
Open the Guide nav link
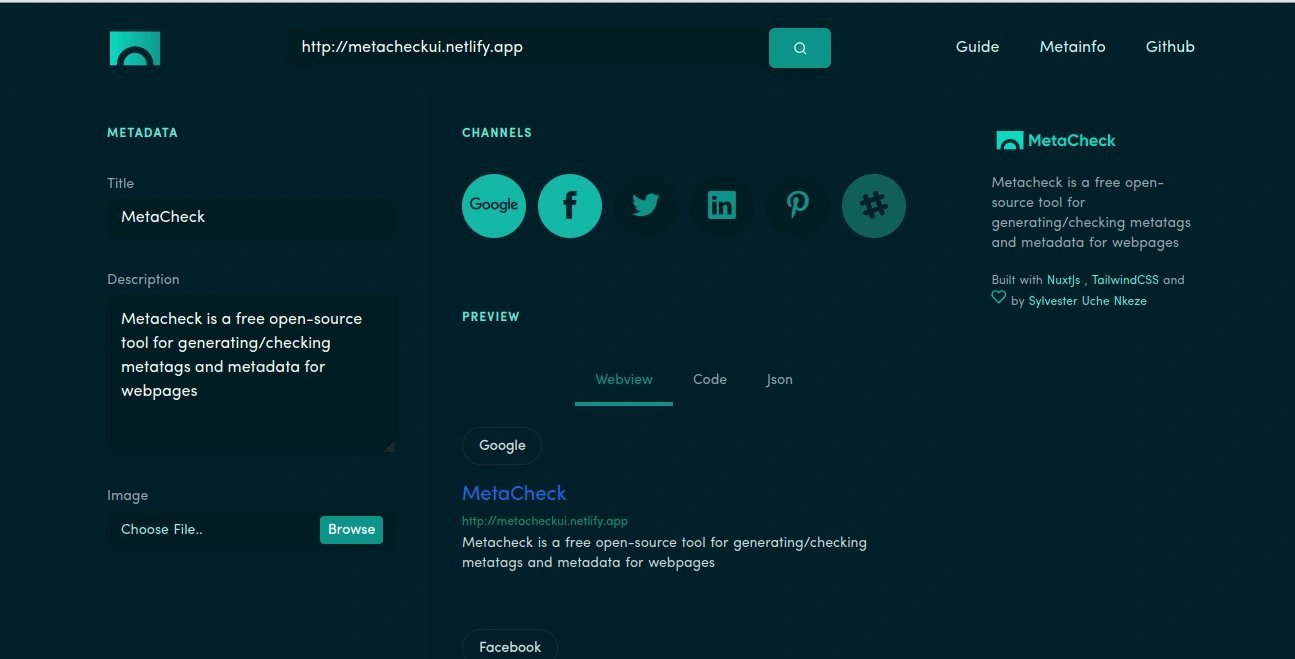(x=977, y=47)
